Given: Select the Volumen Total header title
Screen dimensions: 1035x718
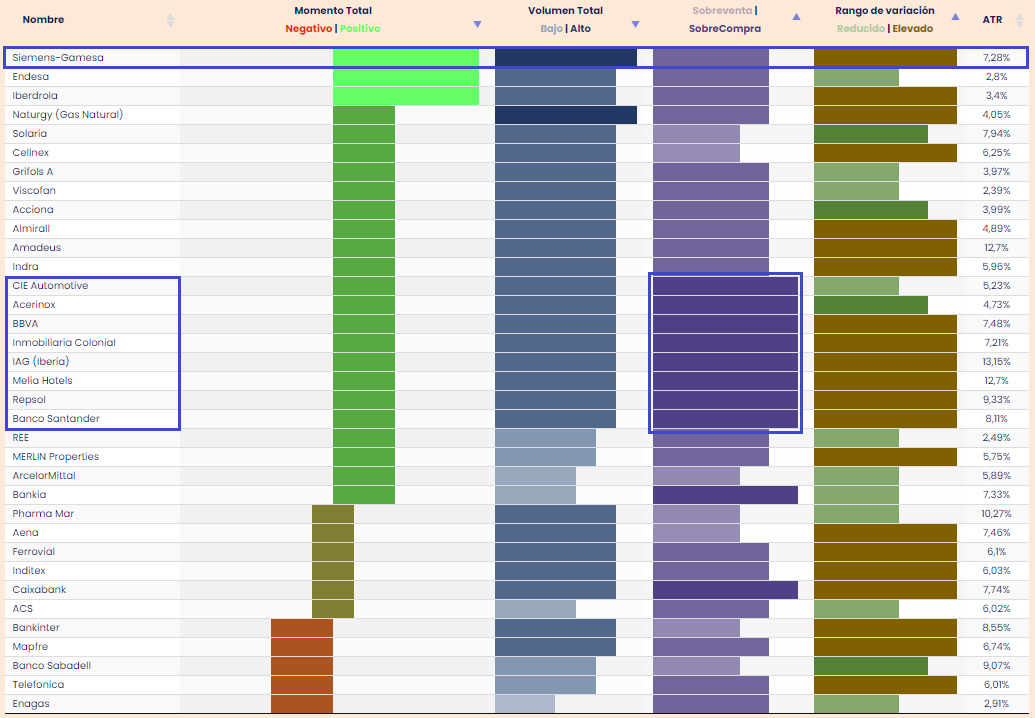Looking at the screenshot, I should pyautogui.click(x=566, y=11).
